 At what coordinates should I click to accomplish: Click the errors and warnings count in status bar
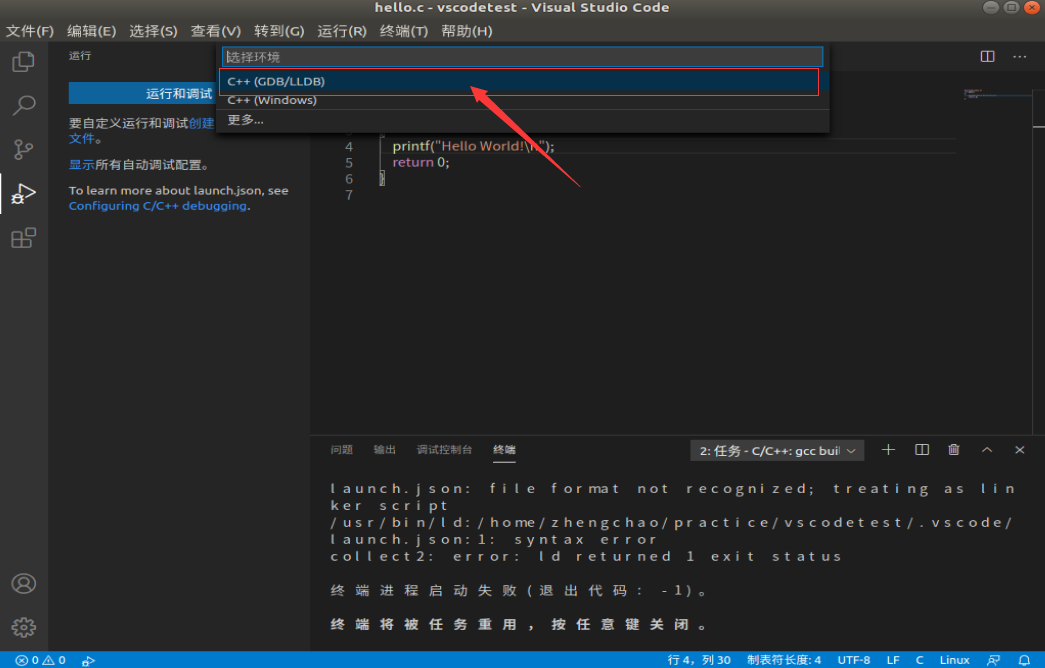coord(41,660)
